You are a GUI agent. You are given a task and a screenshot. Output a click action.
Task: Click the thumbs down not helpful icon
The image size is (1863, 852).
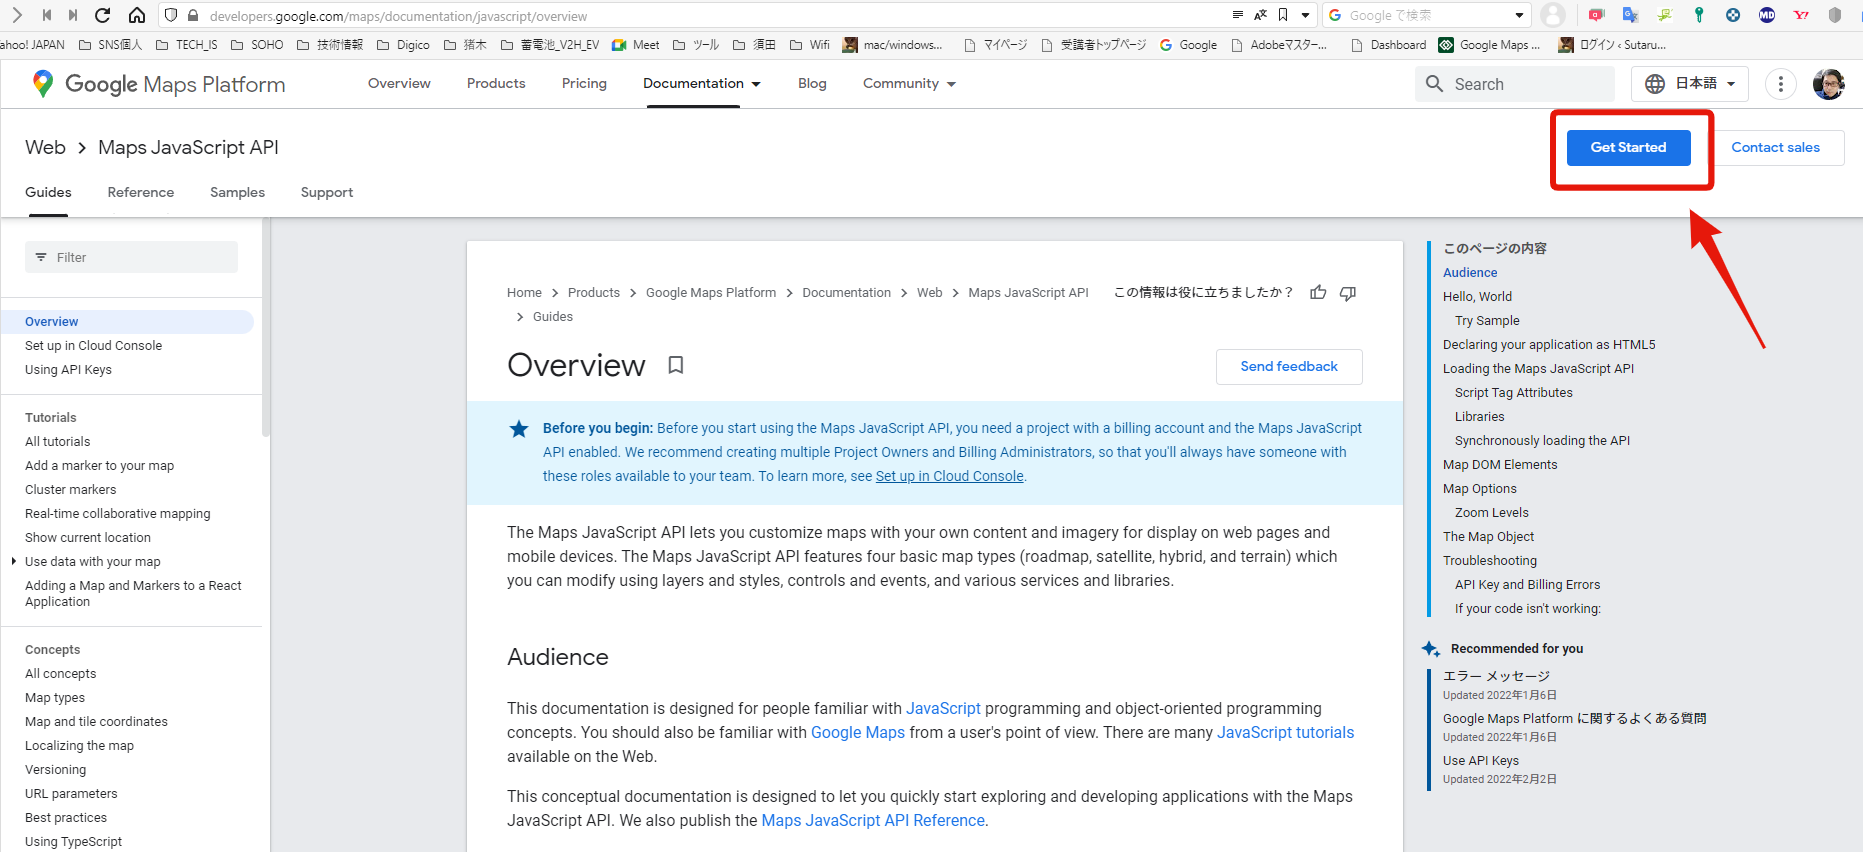[1348, 293]
